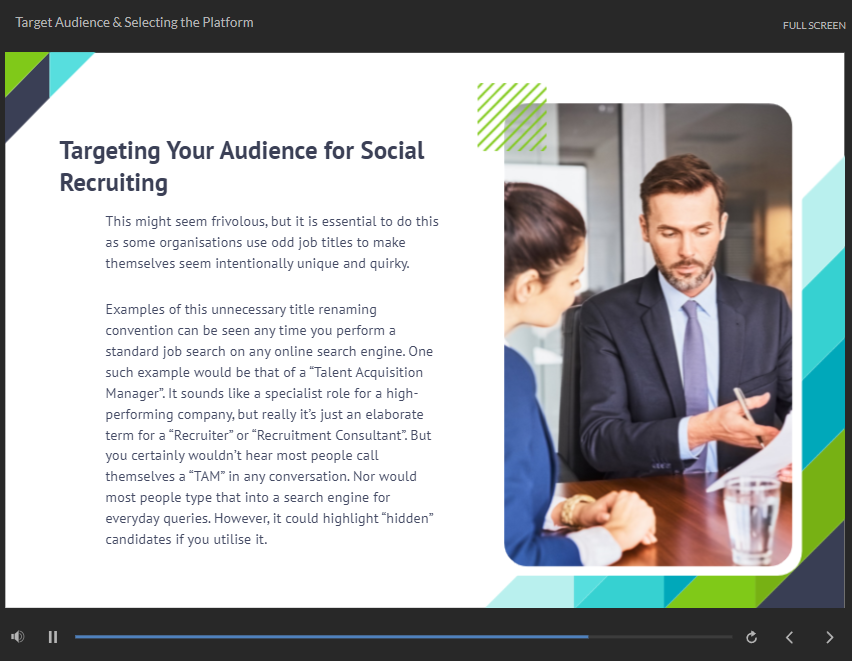Click the replay slide icon

[x=751, y=637]
